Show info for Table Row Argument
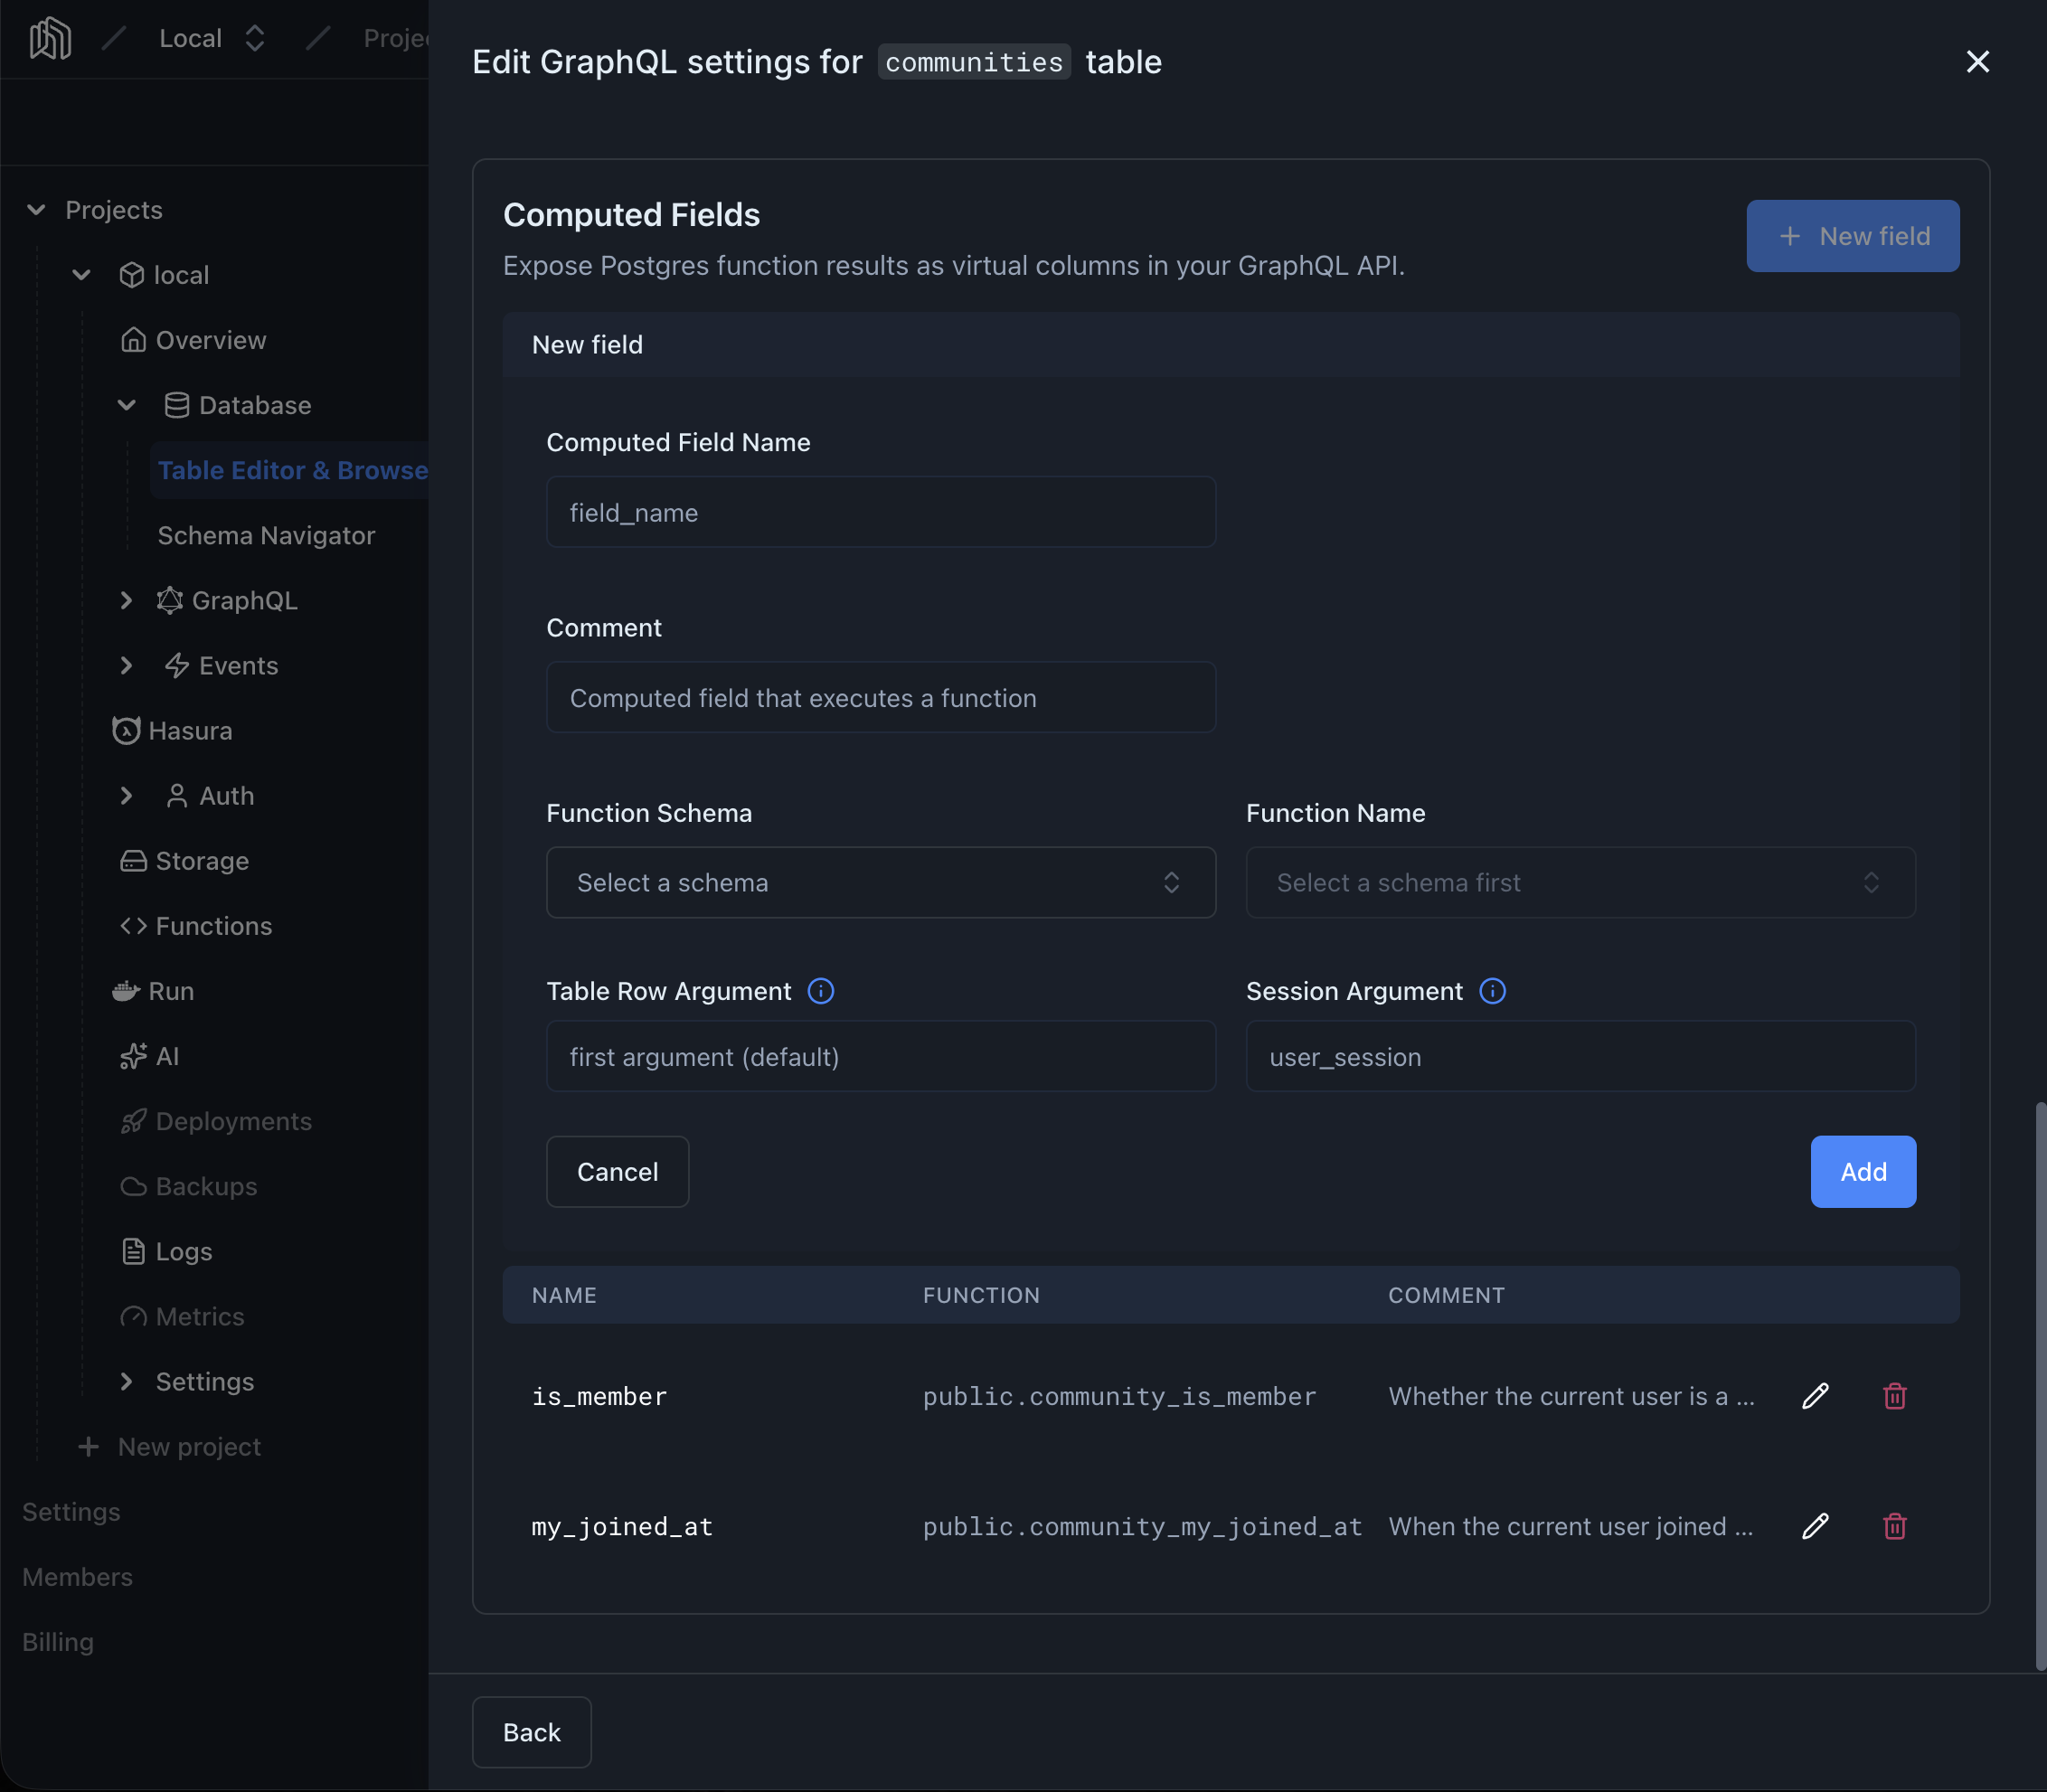Screen dimensions: 2047x1792 [x=820, y=991]
